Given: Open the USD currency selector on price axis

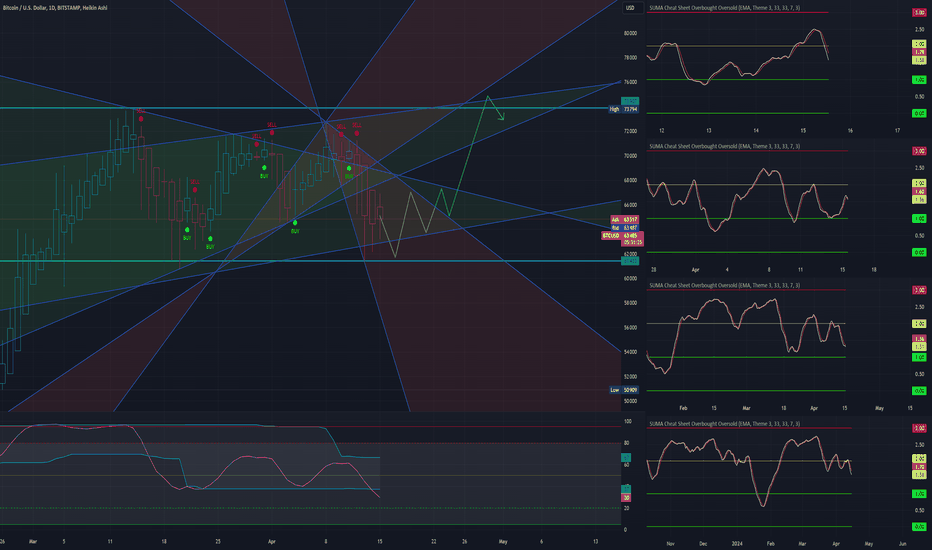Looking at the screenshot, I should (x=630, y=8).
